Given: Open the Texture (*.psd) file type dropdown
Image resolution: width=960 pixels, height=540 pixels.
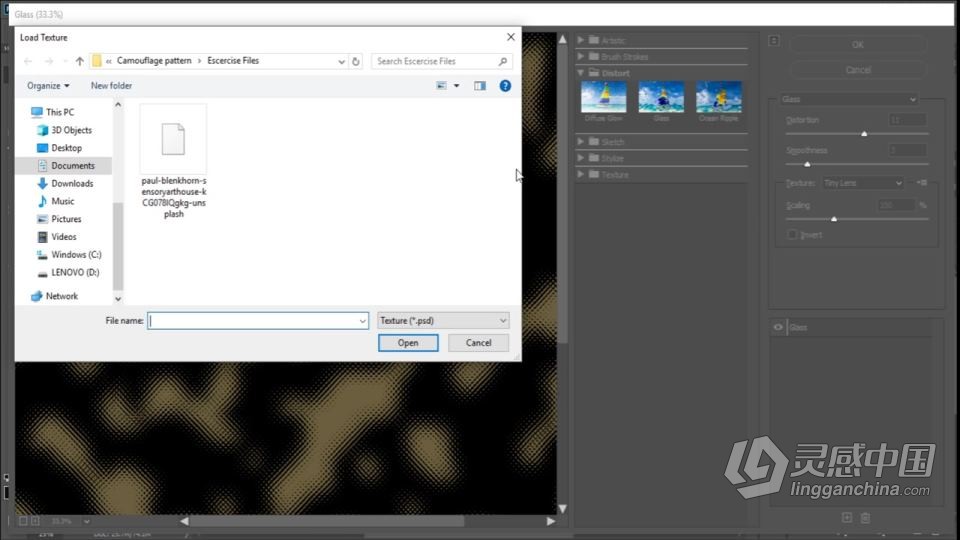Looking at the screenshot, I should (x=443, y=321).
